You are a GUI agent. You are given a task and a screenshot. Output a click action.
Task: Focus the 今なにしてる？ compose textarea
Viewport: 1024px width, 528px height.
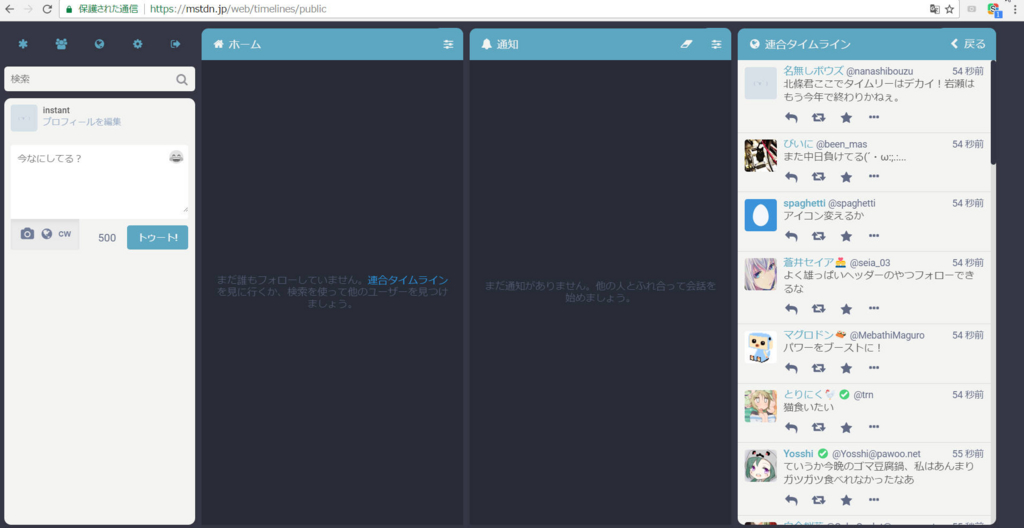pos(99,182)
